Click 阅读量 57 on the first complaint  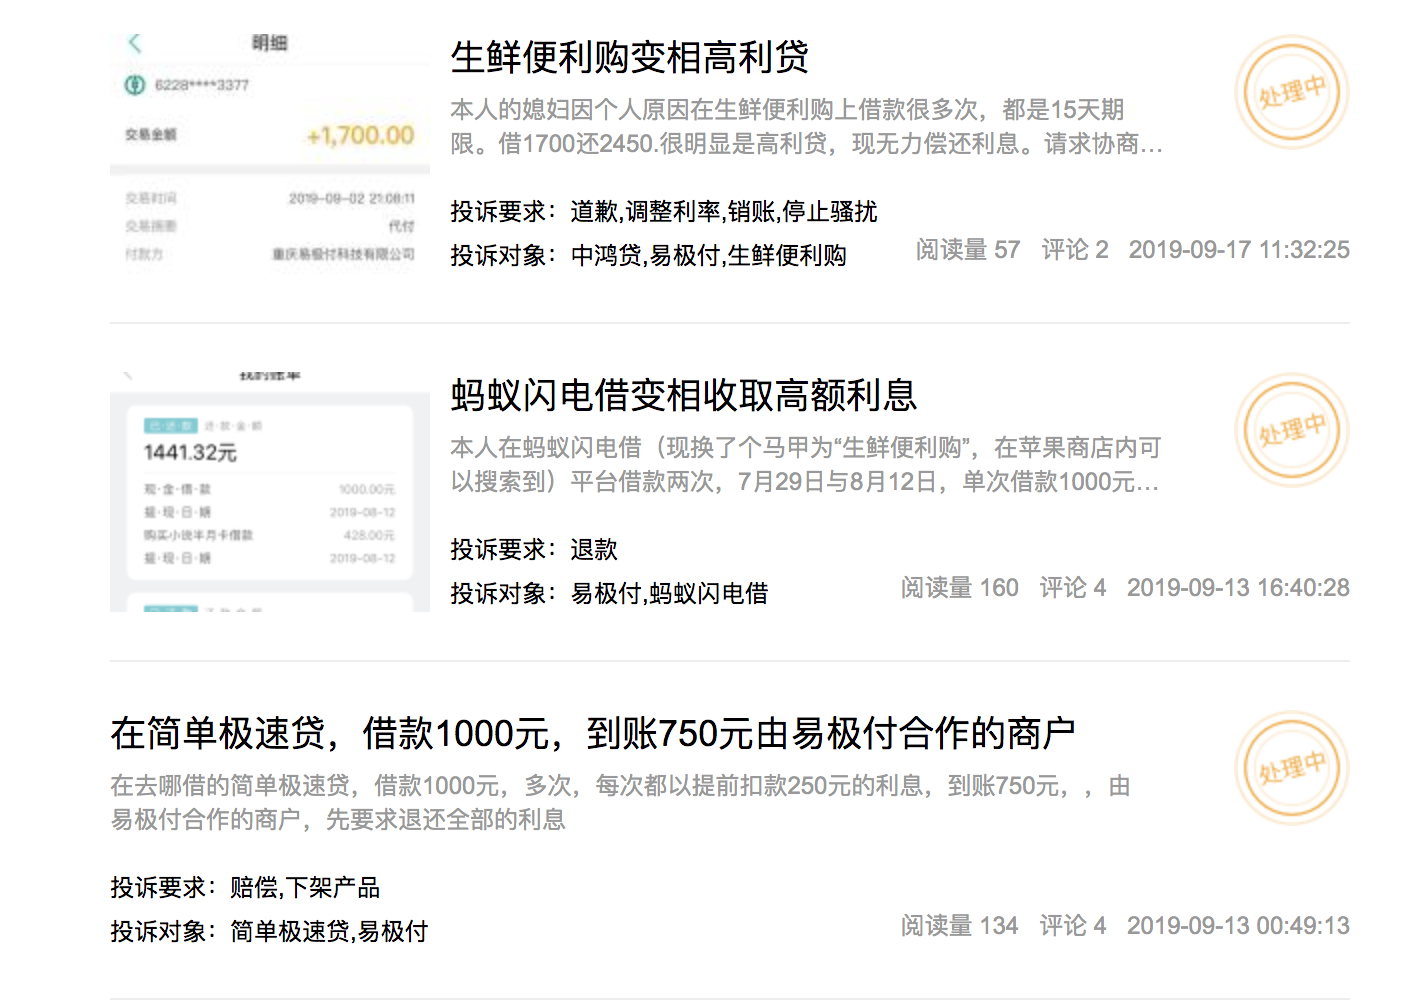pos(967,249)
